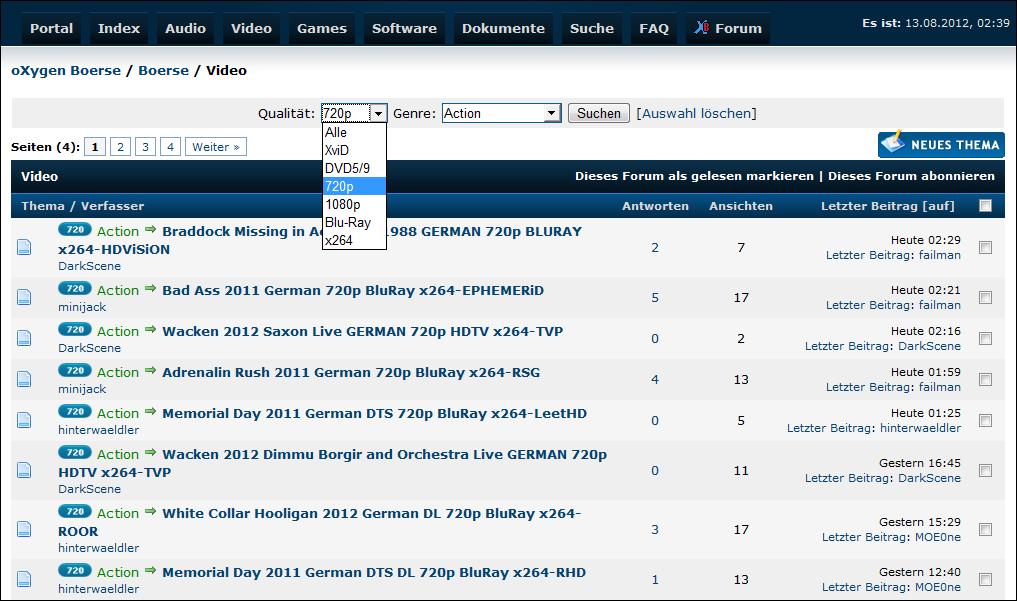Screen dimensions: 1017x601
Task: Open the Genre dropdown showing Action
Action: [x=501, y=114]
